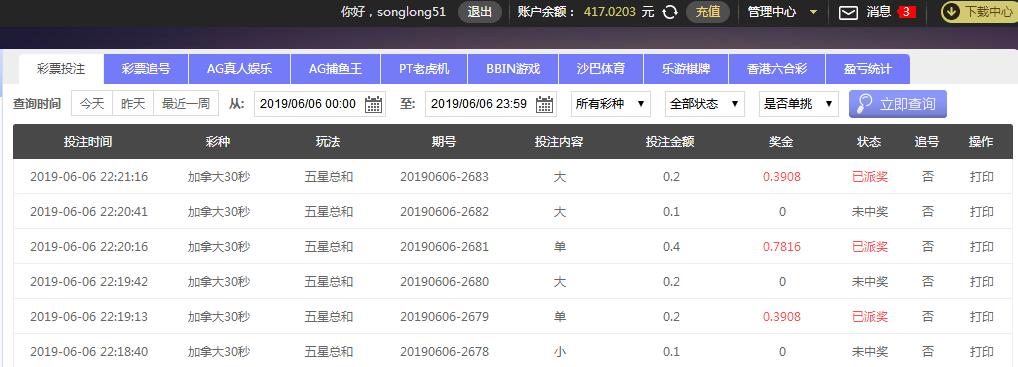This screenshot has width=1018, height=367.
Task: Open the messages envelope icon
Action: click(848, 12)
